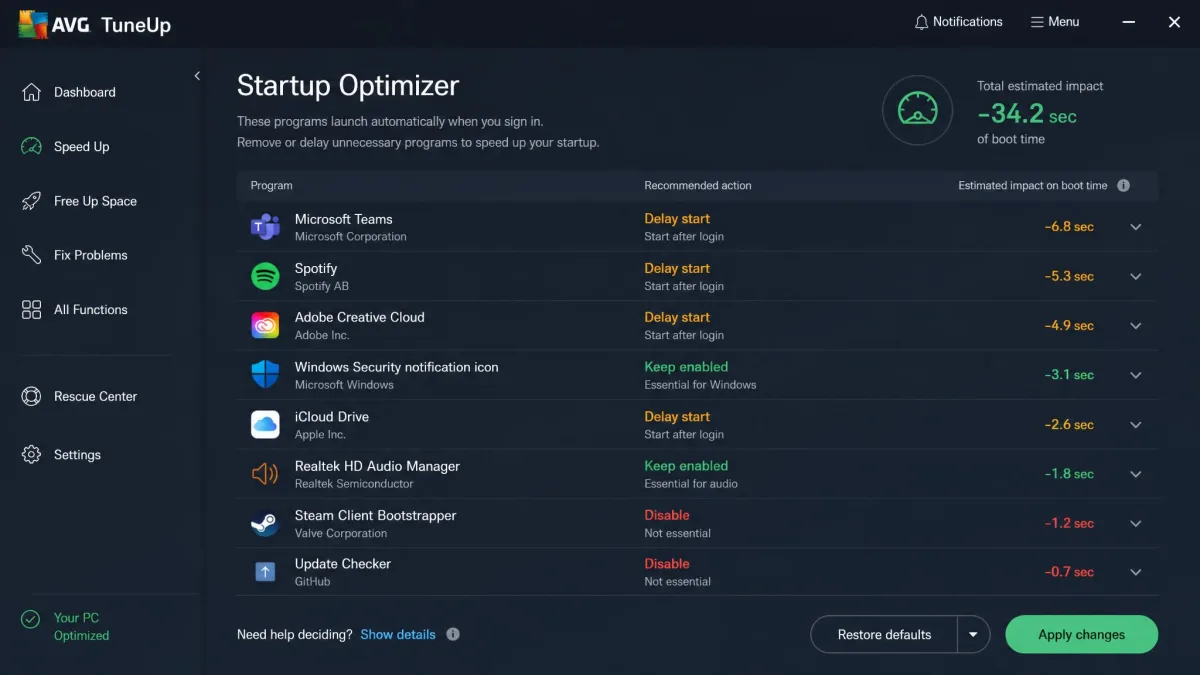Click the Your PC Optimized checkmark icon
The image size is (1200, 675).
coord(31,620)
